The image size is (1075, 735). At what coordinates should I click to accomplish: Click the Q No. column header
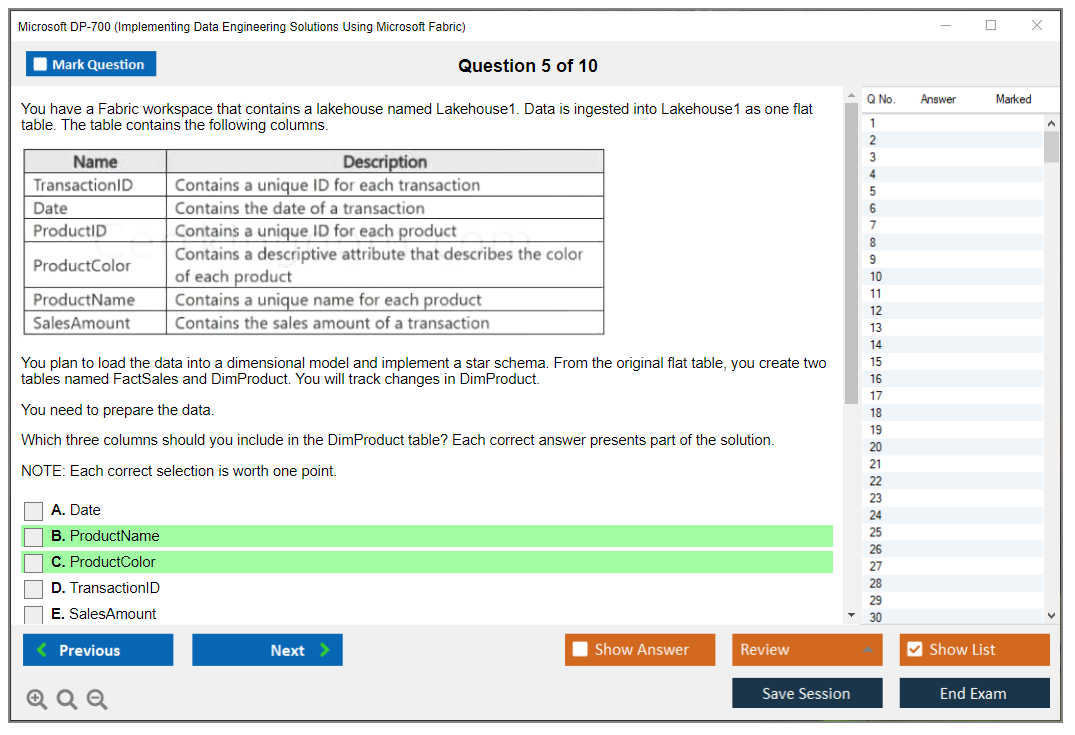[x=881, y=99]
